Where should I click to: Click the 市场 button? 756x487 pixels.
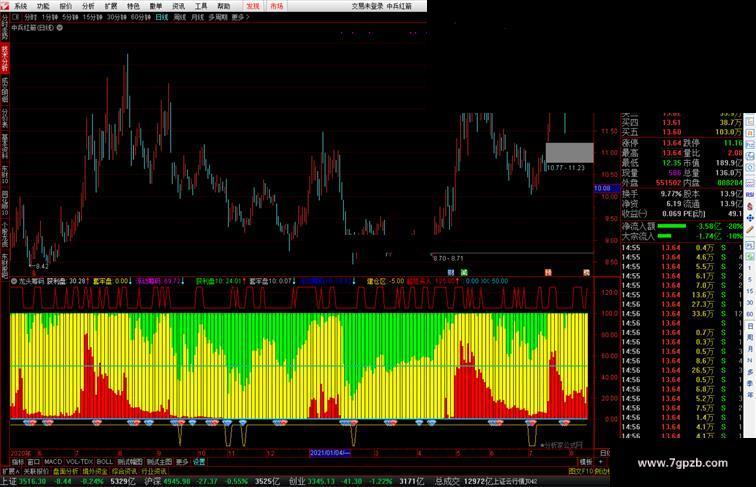point(277,6)
